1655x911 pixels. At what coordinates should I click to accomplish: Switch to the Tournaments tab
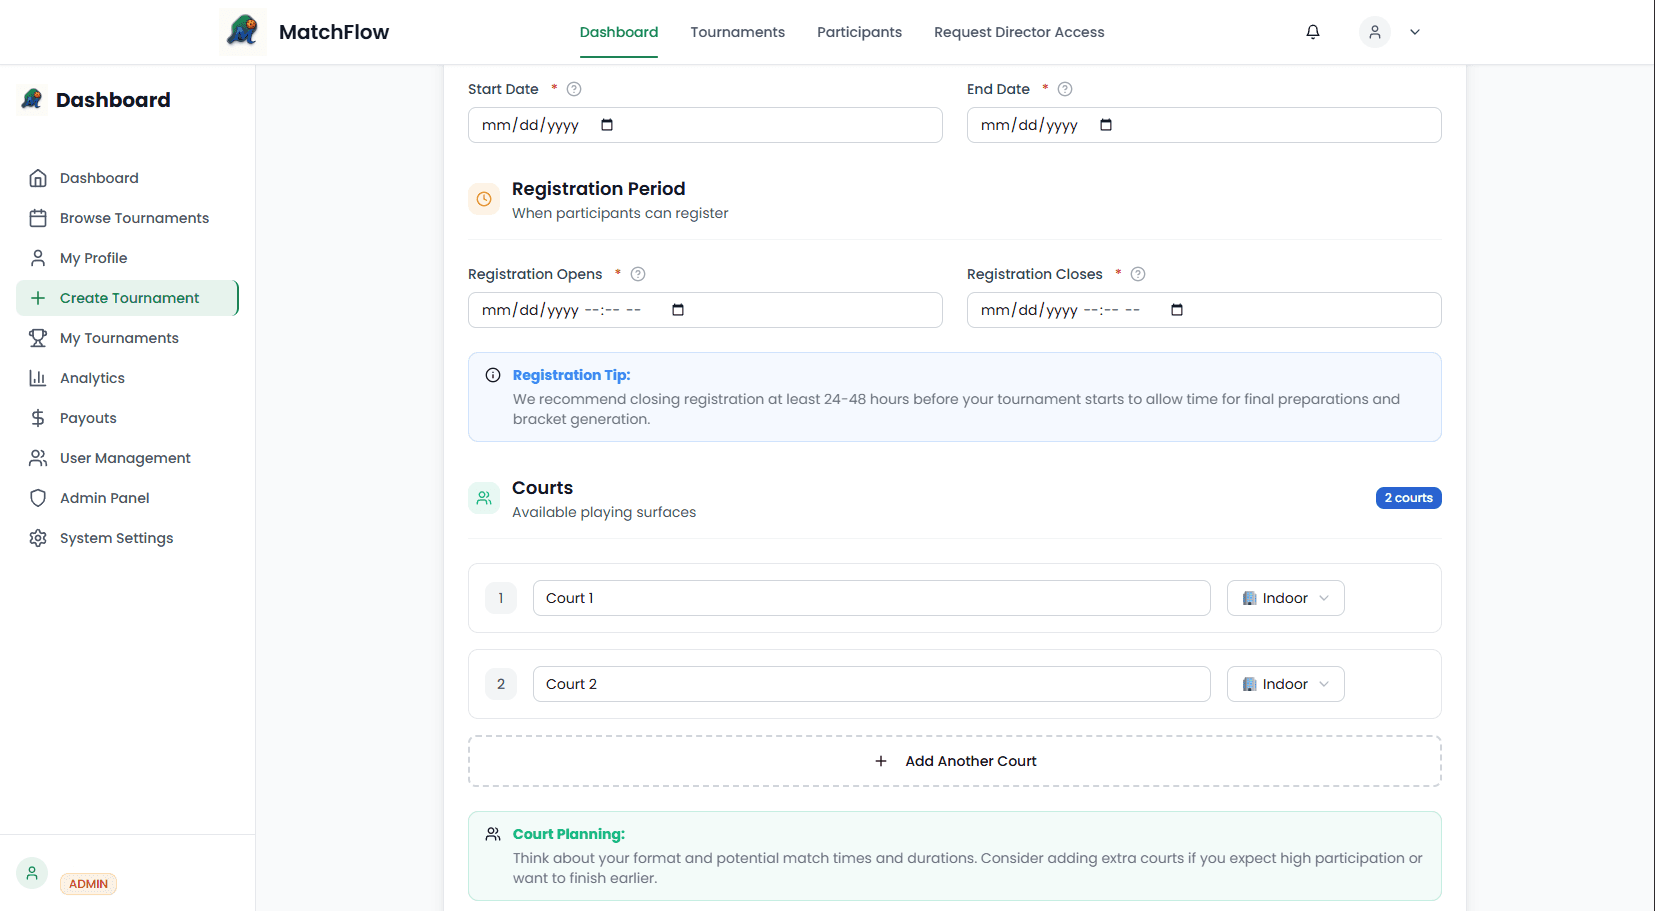pyautogui.click(x=737, y=32)
